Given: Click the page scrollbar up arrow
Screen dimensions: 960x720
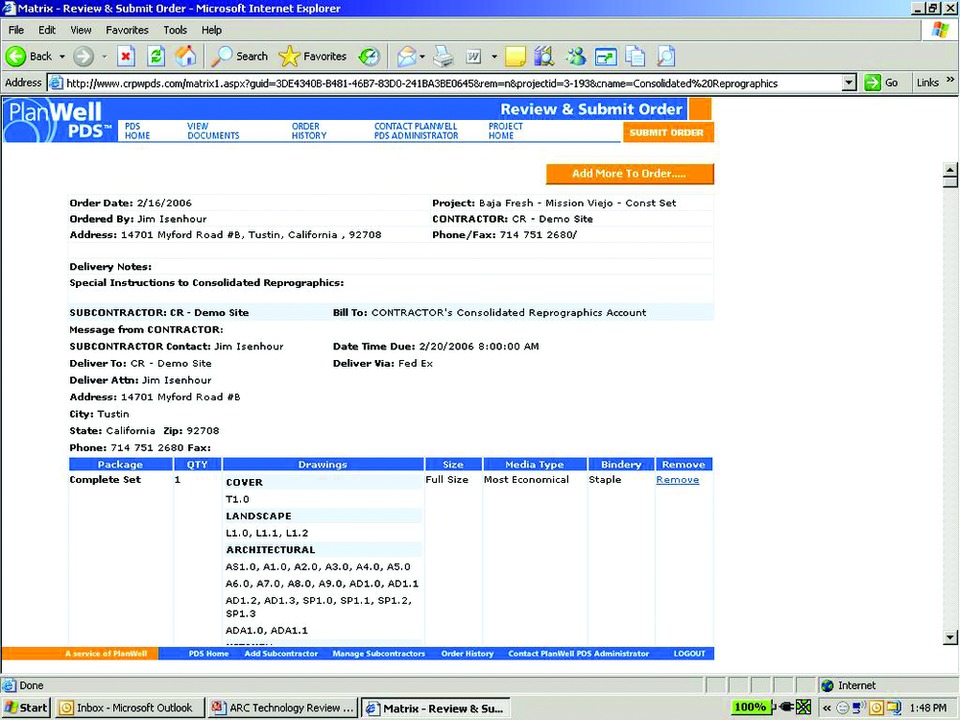Looking at the screenshot, I should 950,170.
